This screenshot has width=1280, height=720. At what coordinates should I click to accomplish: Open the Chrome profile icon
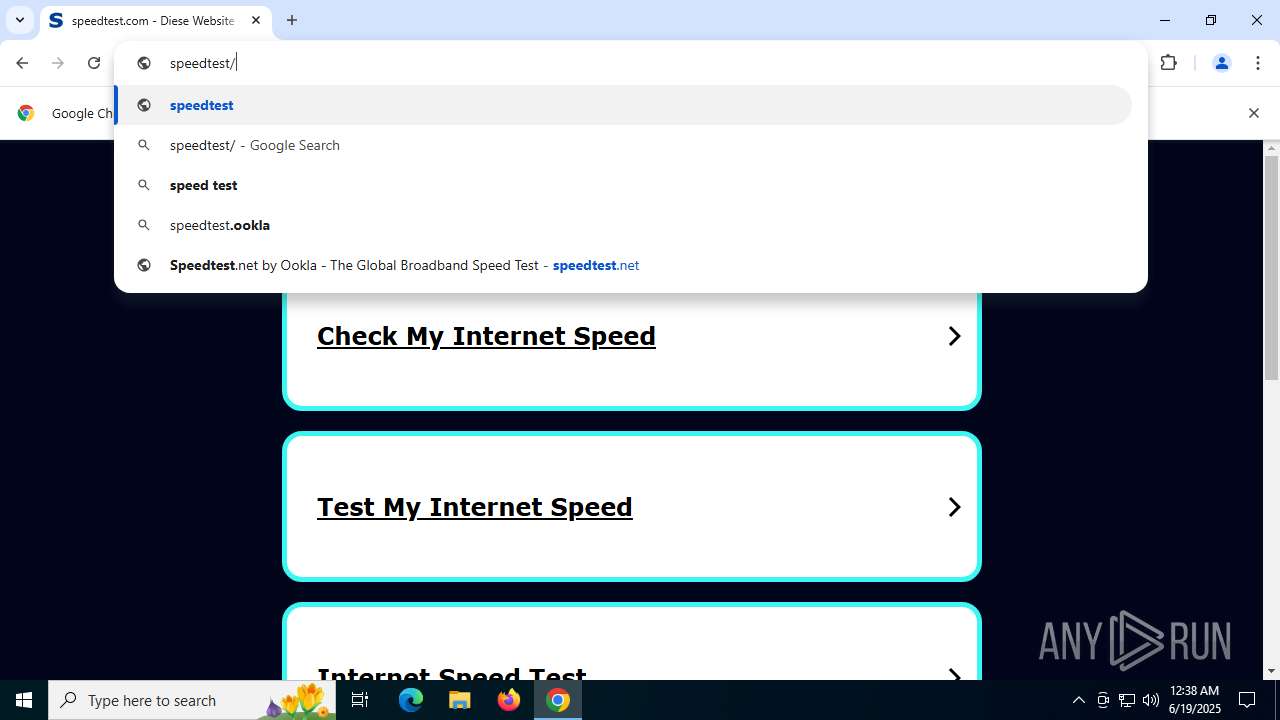pyautogui.click(x=1221, y=63)
